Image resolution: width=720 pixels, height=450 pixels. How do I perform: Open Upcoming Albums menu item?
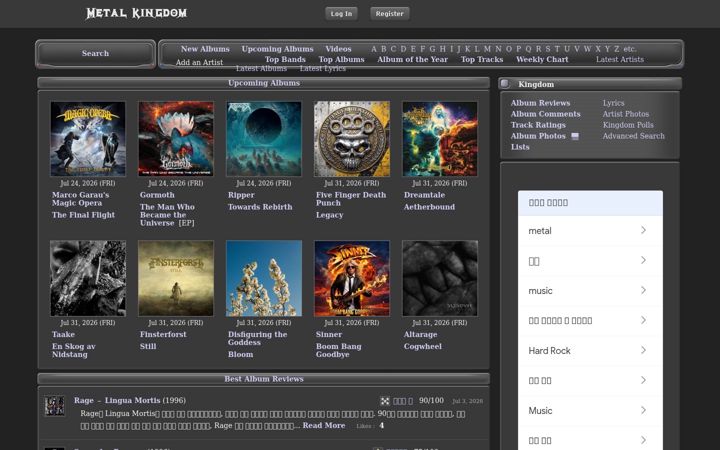[x=277, y=49]
